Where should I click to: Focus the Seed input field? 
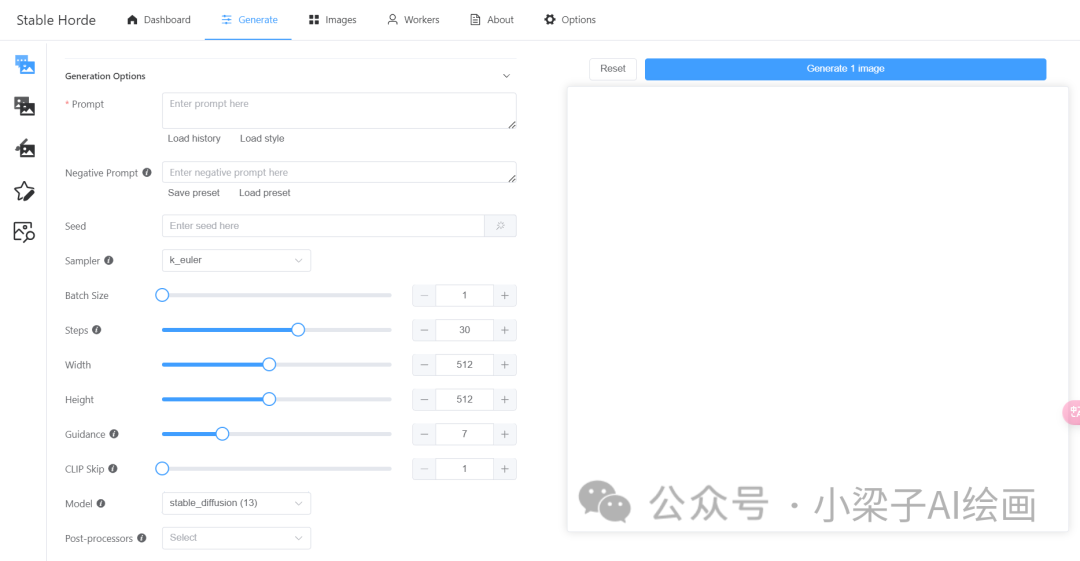tap(323, 226)
